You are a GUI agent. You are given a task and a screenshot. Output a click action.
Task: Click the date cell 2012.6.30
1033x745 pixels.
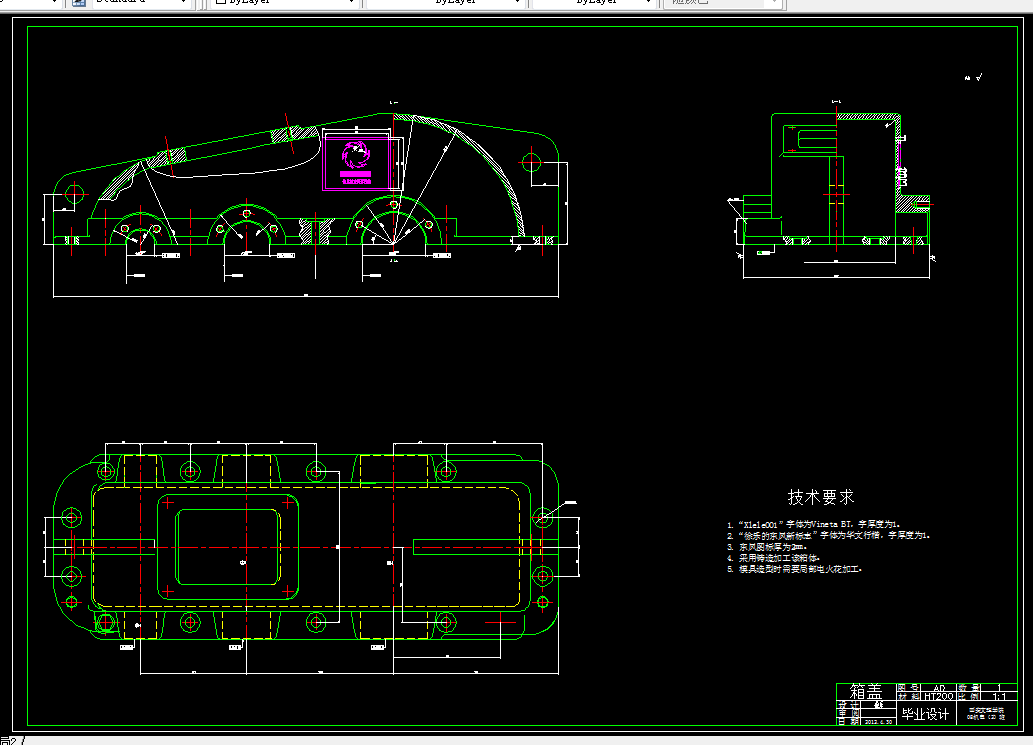point(878,722)
